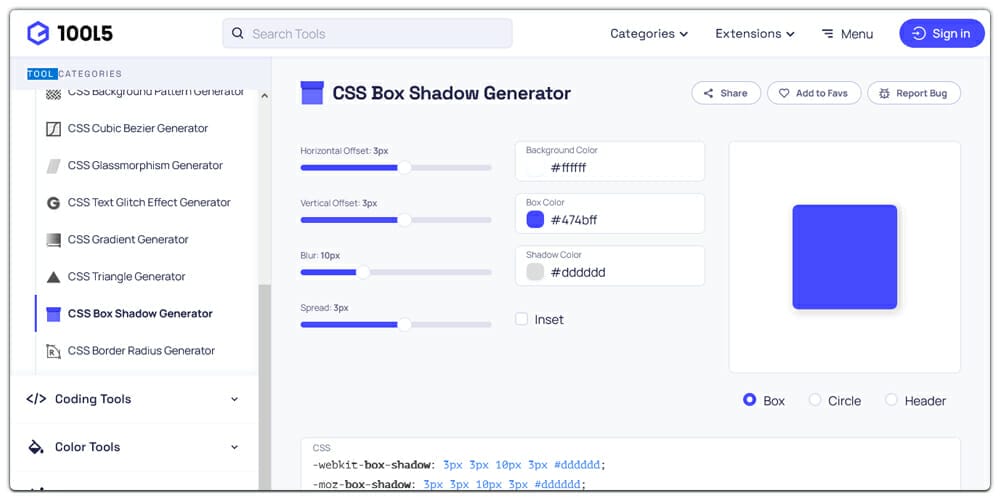
Task: Click the Sign in button
Action: tap(942, 34)
